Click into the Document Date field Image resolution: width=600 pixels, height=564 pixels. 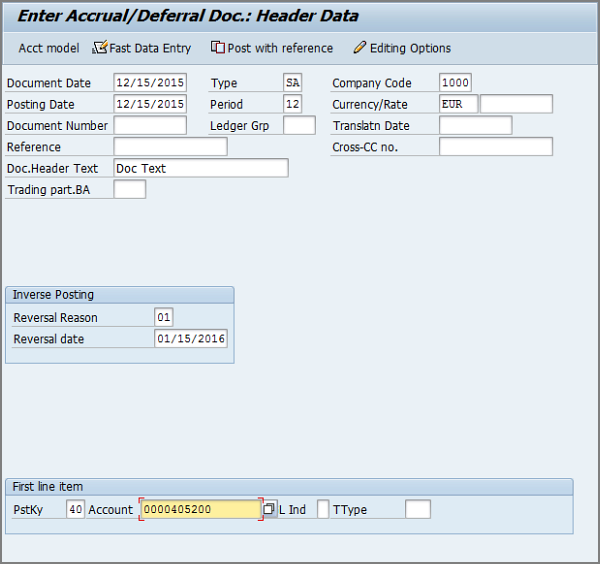[x=150, y=83]
